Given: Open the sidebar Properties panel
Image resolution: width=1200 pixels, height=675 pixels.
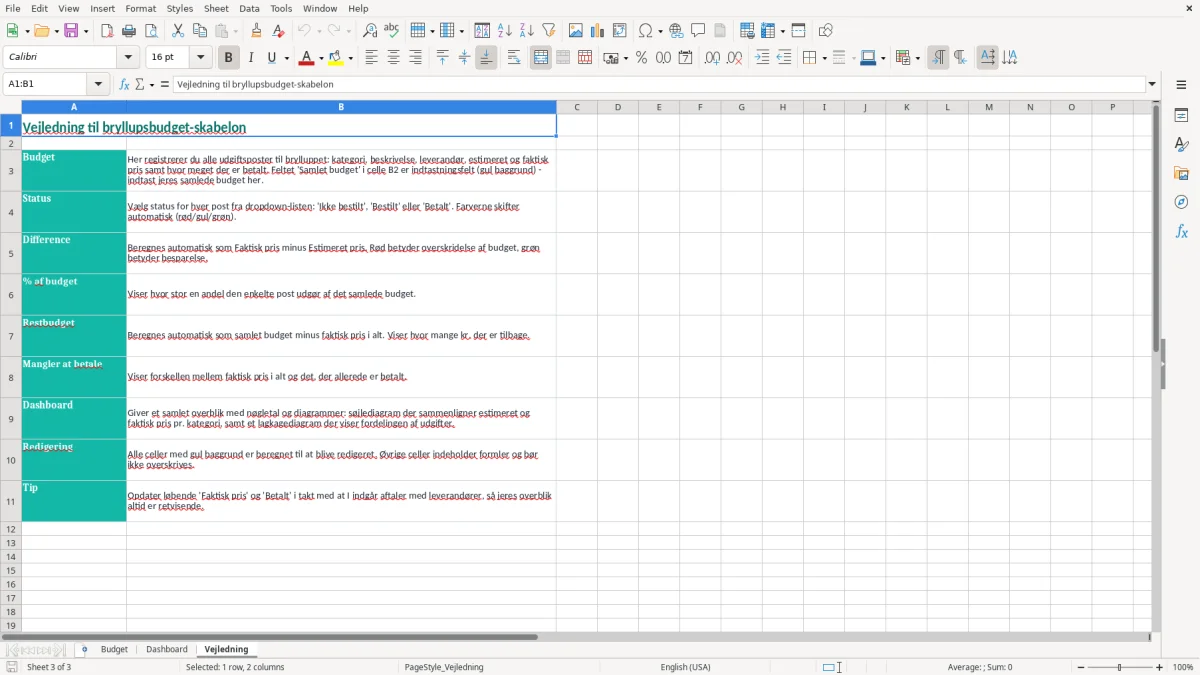Looking at the screenshot, I should point(1181,116).
